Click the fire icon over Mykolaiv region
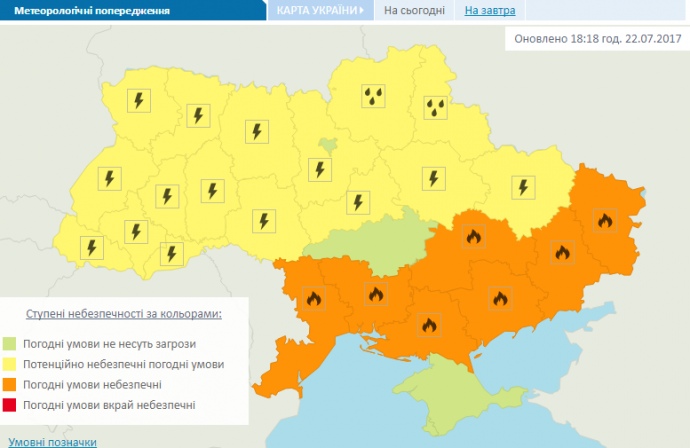690x448 pixels. point(375,294)
